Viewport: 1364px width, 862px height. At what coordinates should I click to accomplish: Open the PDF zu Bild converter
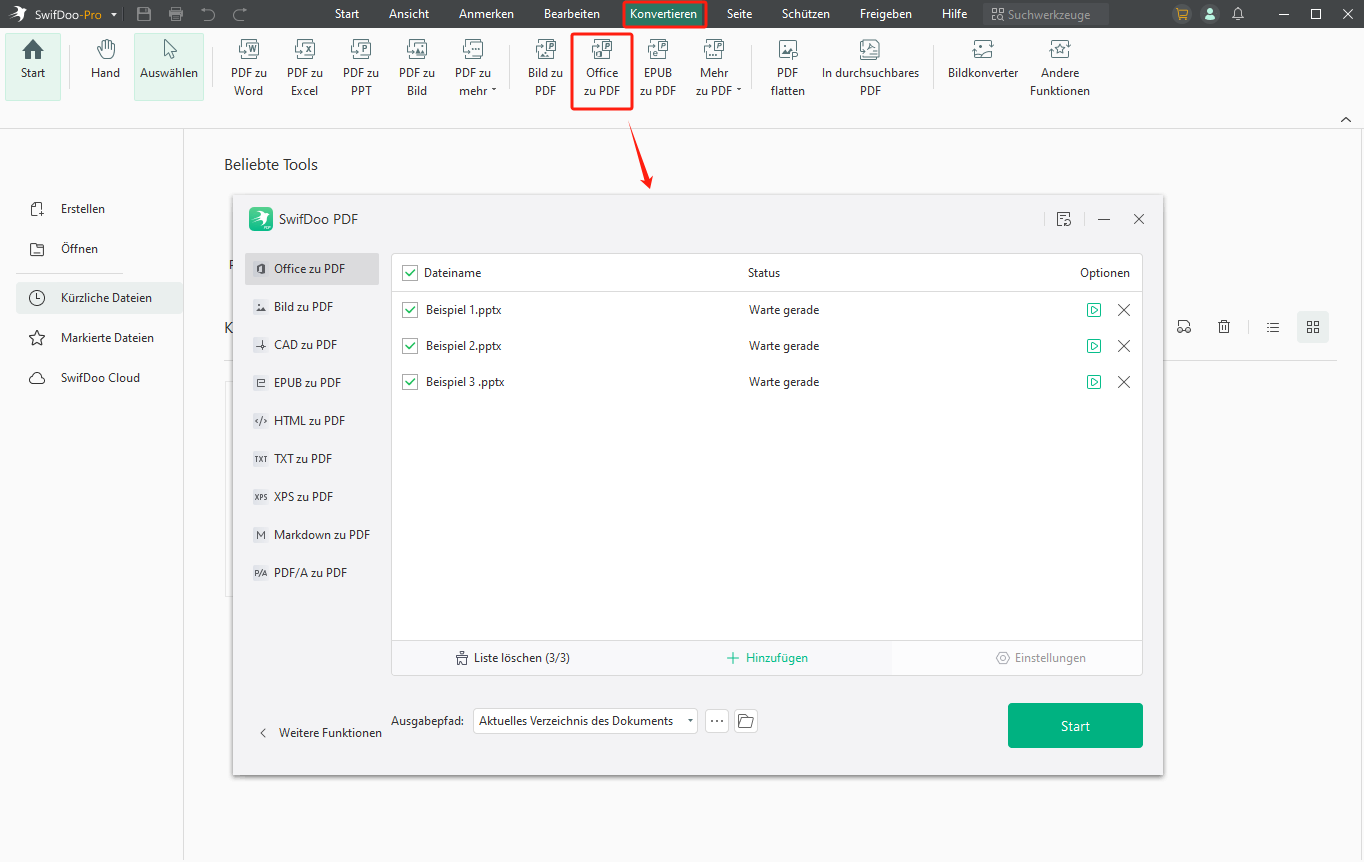point(417,68)
